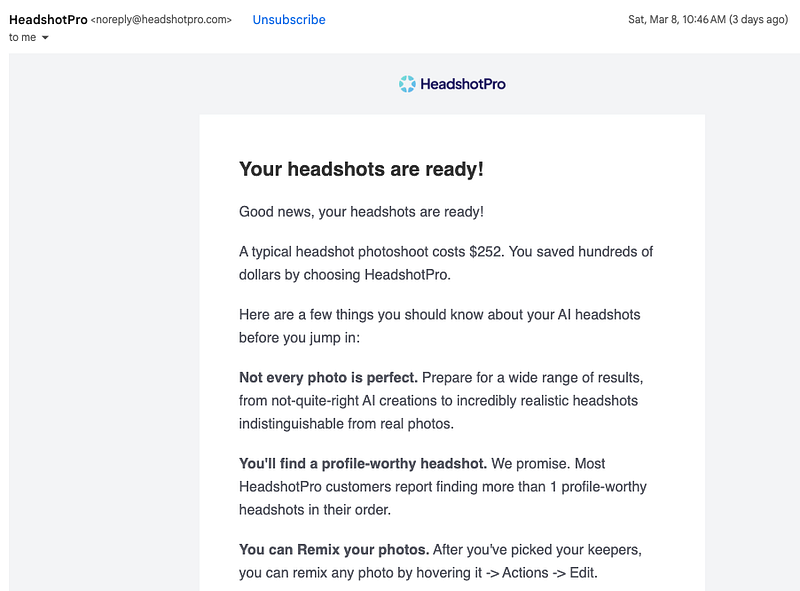Select sender name HeadshotPro in header

[x=48, y=20]
